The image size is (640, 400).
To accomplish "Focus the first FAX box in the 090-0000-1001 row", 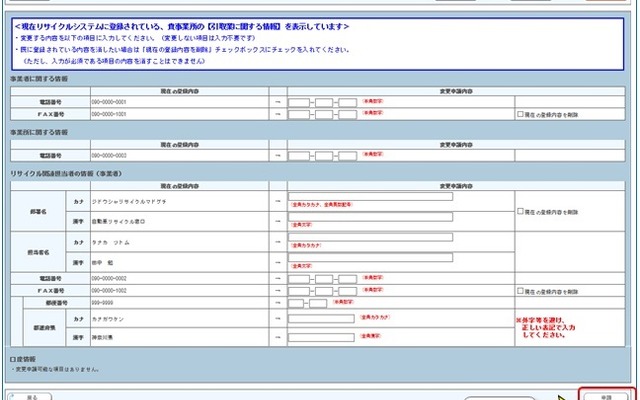I will pyautogui.click(x=299, y=114).
